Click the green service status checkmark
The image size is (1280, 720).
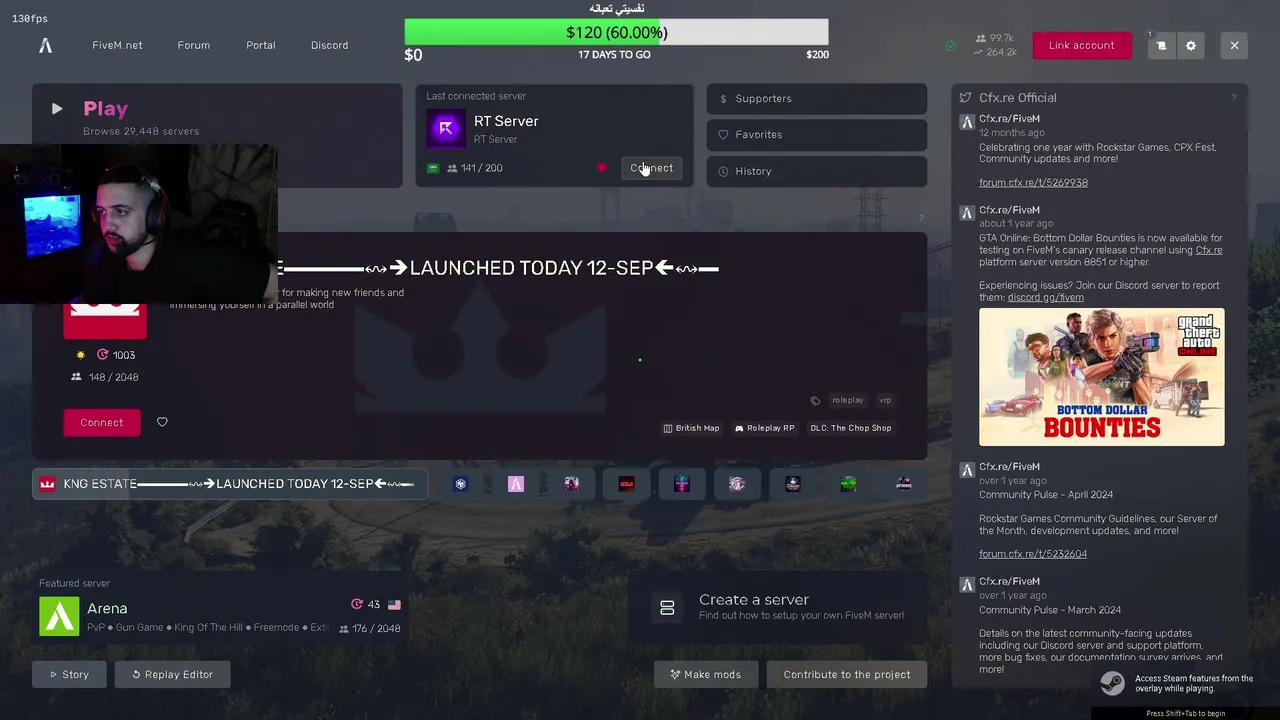click(x=951, y=45)
